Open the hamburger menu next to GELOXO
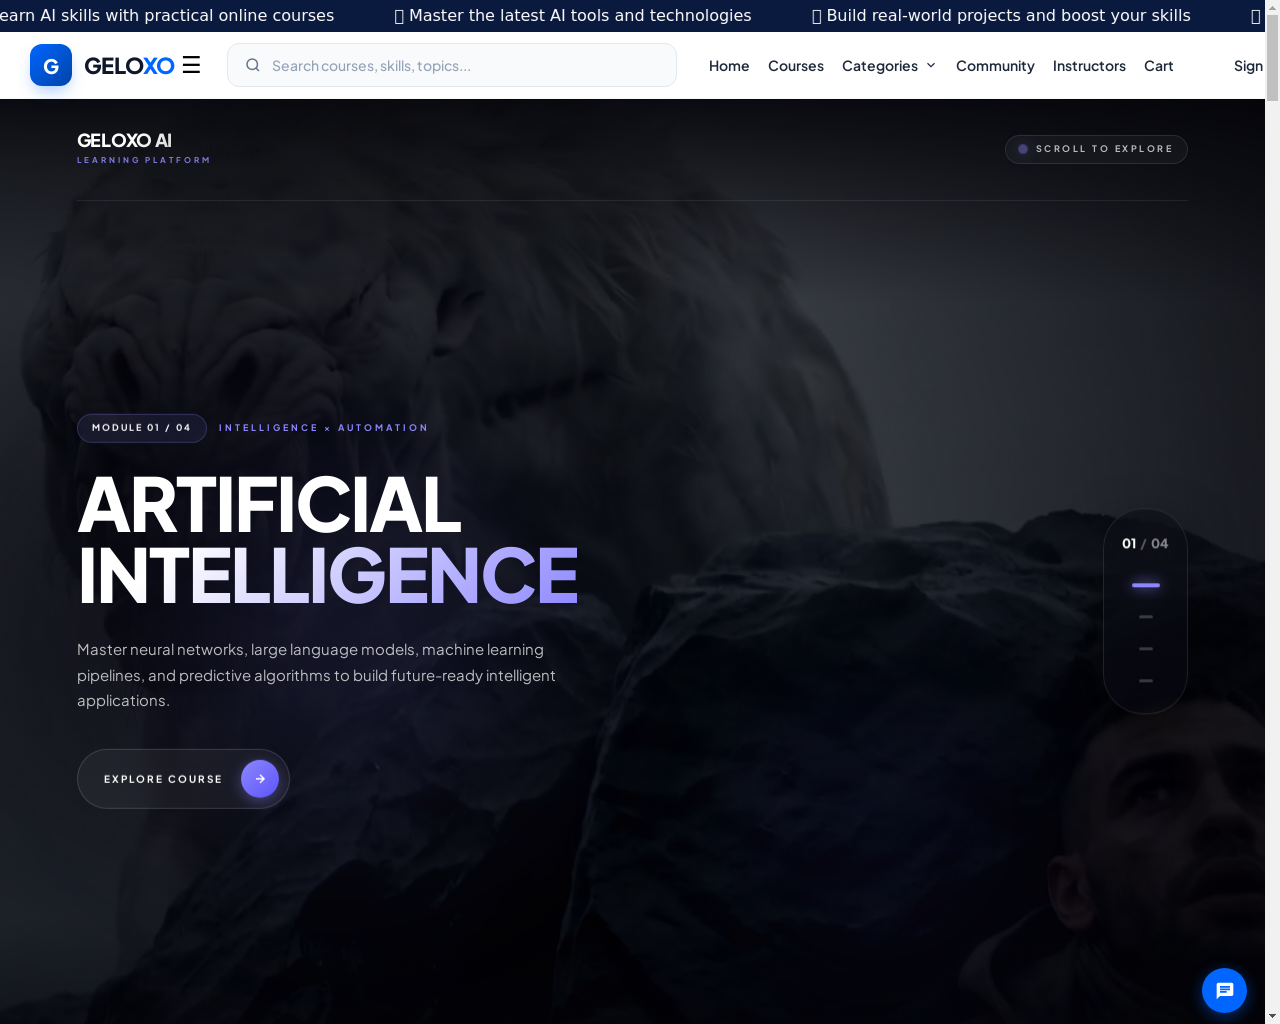 [191, 65]
